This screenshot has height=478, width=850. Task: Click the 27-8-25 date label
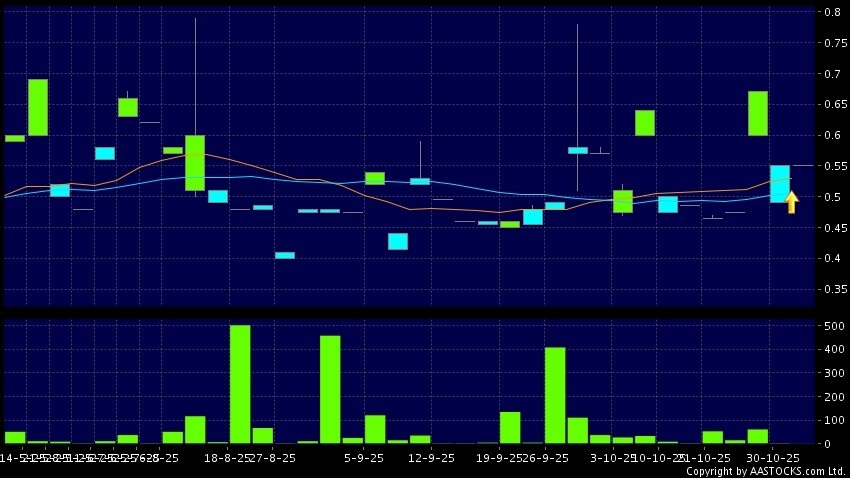tap(272, 458)
